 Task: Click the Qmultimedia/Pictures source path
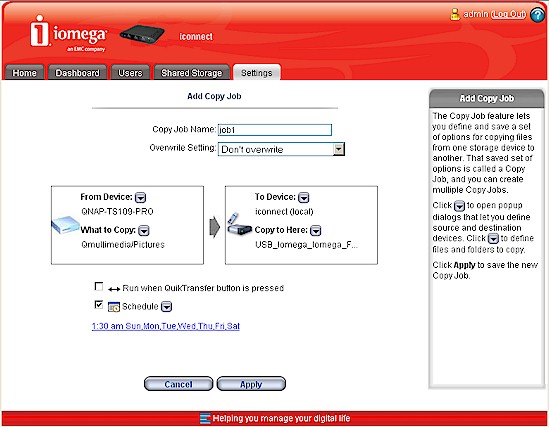point(123,245)
